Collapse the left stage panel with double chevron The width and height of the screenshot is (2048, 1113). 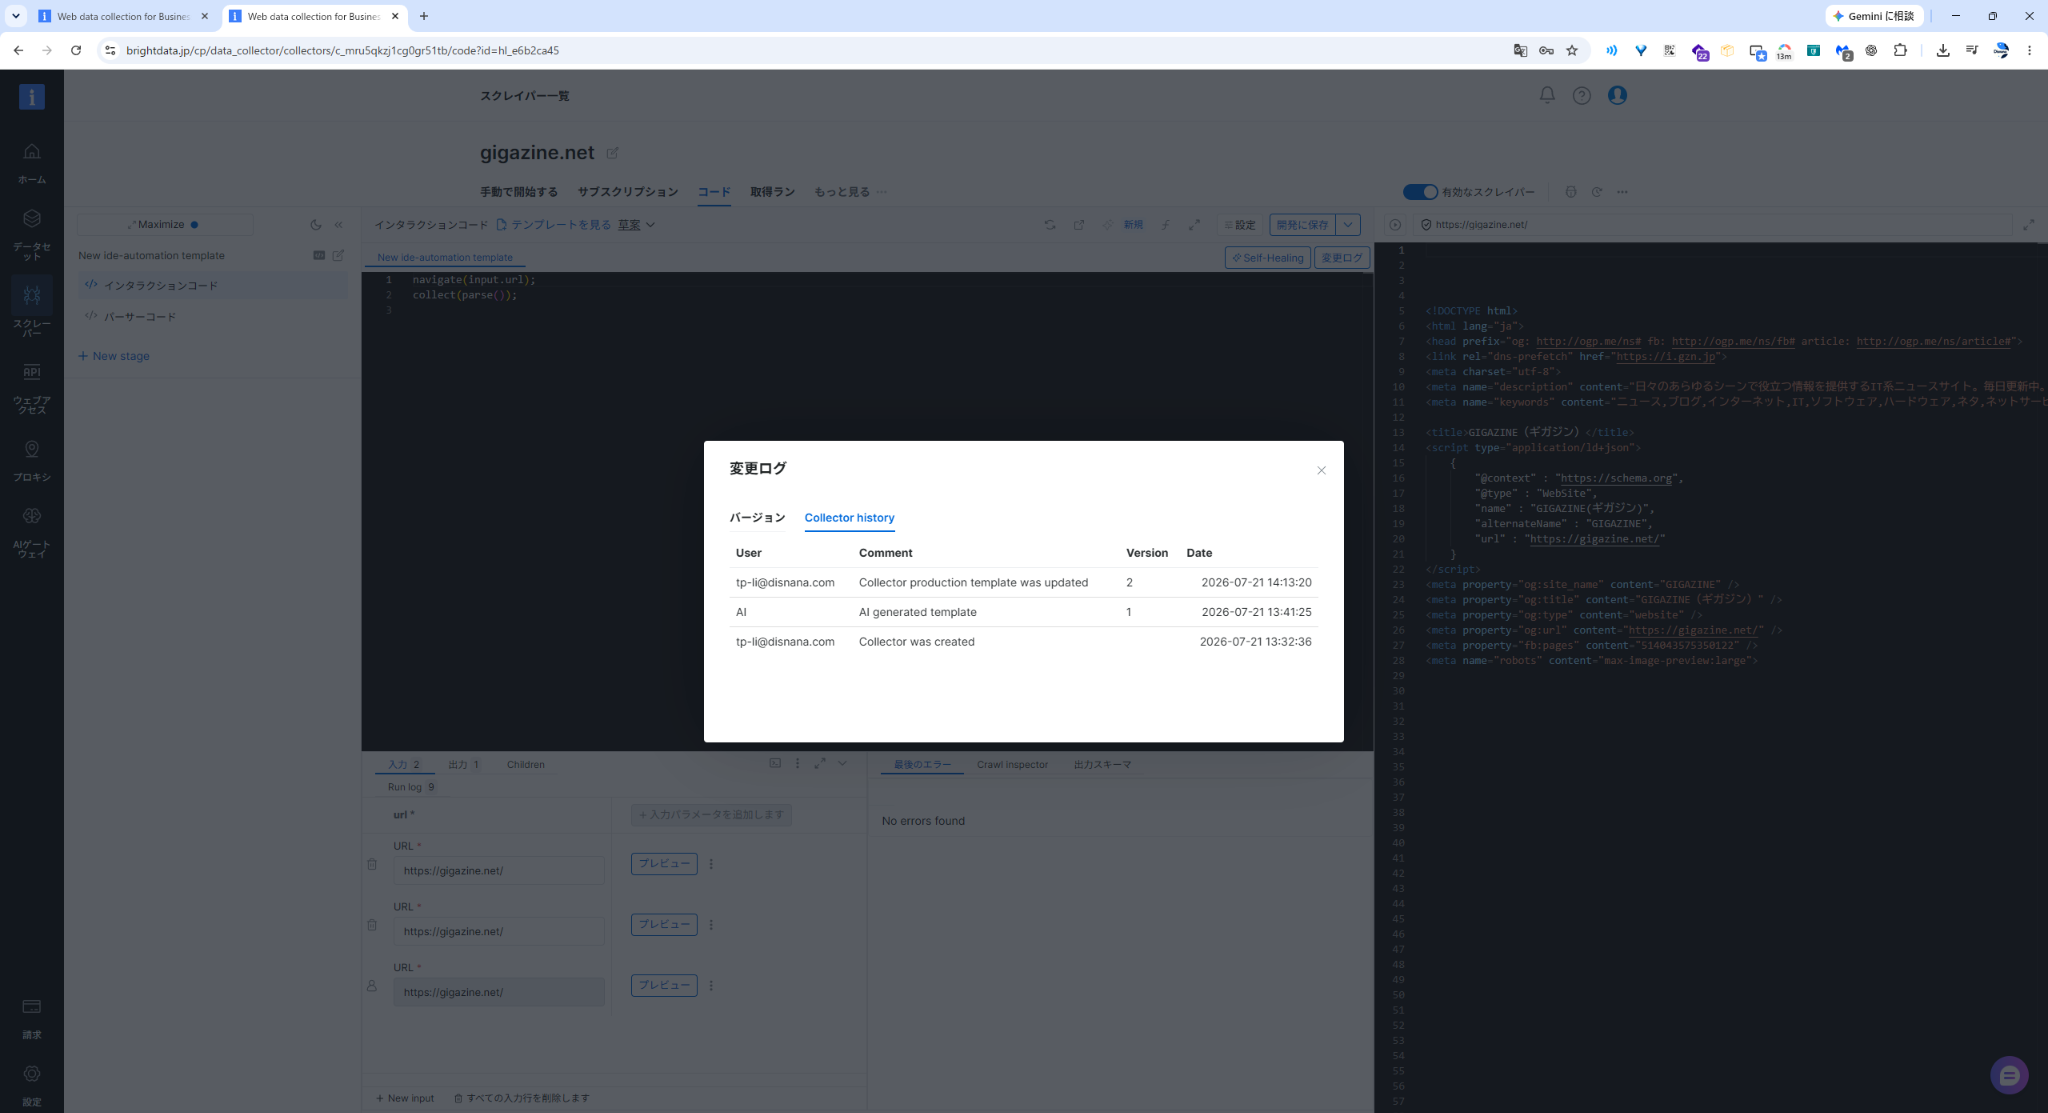pyautogui.click(x=339, y=225)
